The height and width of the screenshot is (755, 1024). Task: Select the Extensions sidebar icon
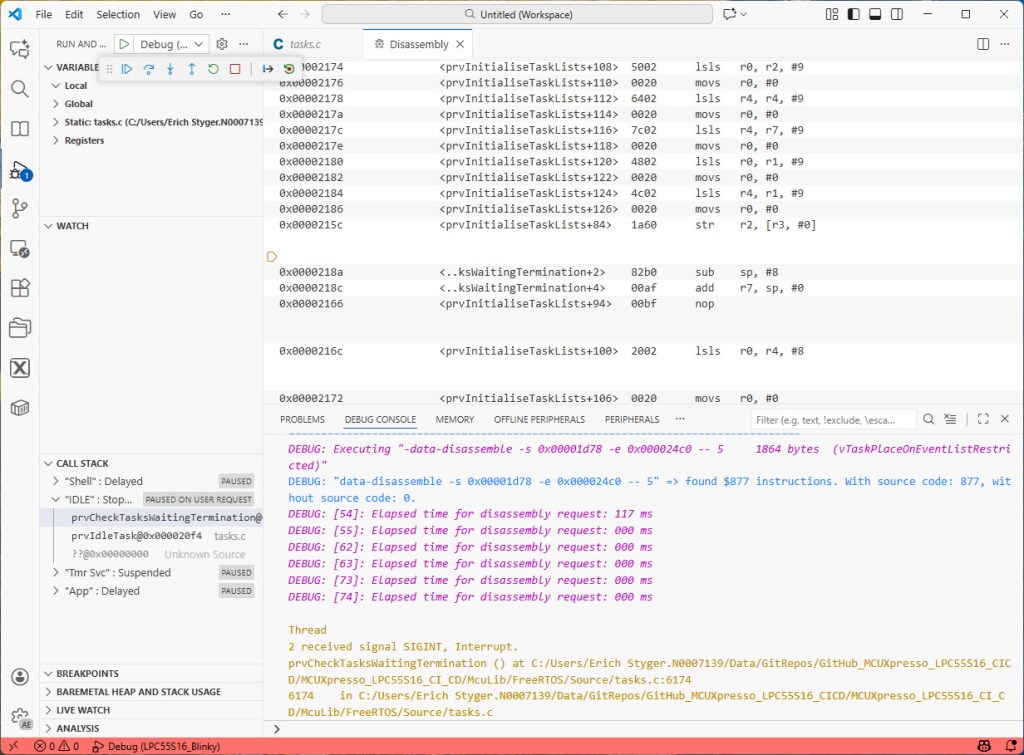[x=22, y=285]
